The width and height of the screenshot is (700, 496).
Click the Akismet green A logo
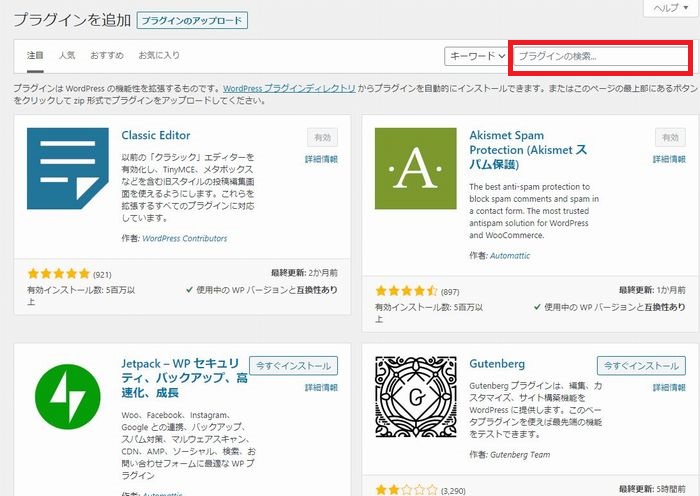(x=415, y=168)
